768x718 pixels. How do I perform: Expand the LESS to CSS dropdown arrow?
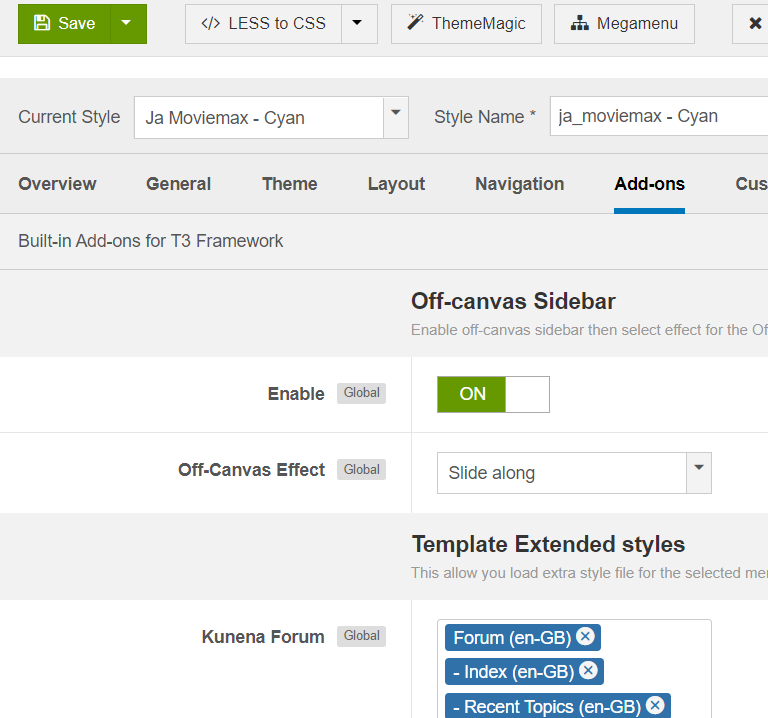(x=359, y=24)
